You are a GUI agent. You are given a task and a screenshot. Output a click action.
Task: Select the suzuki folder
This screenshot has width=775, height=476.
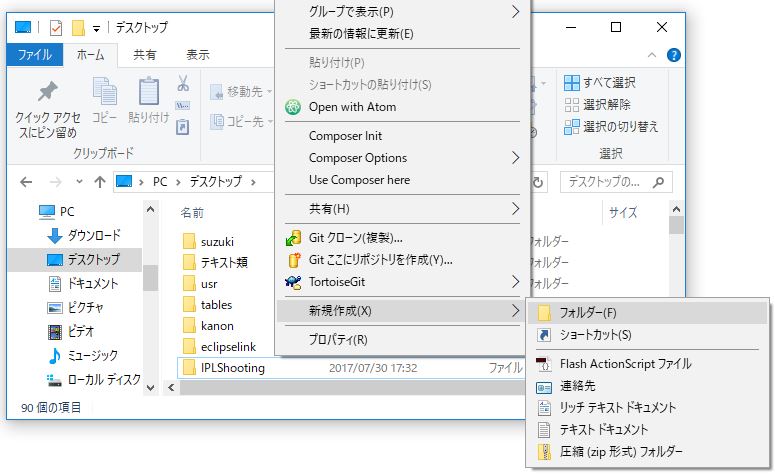[x=209, y=241]
